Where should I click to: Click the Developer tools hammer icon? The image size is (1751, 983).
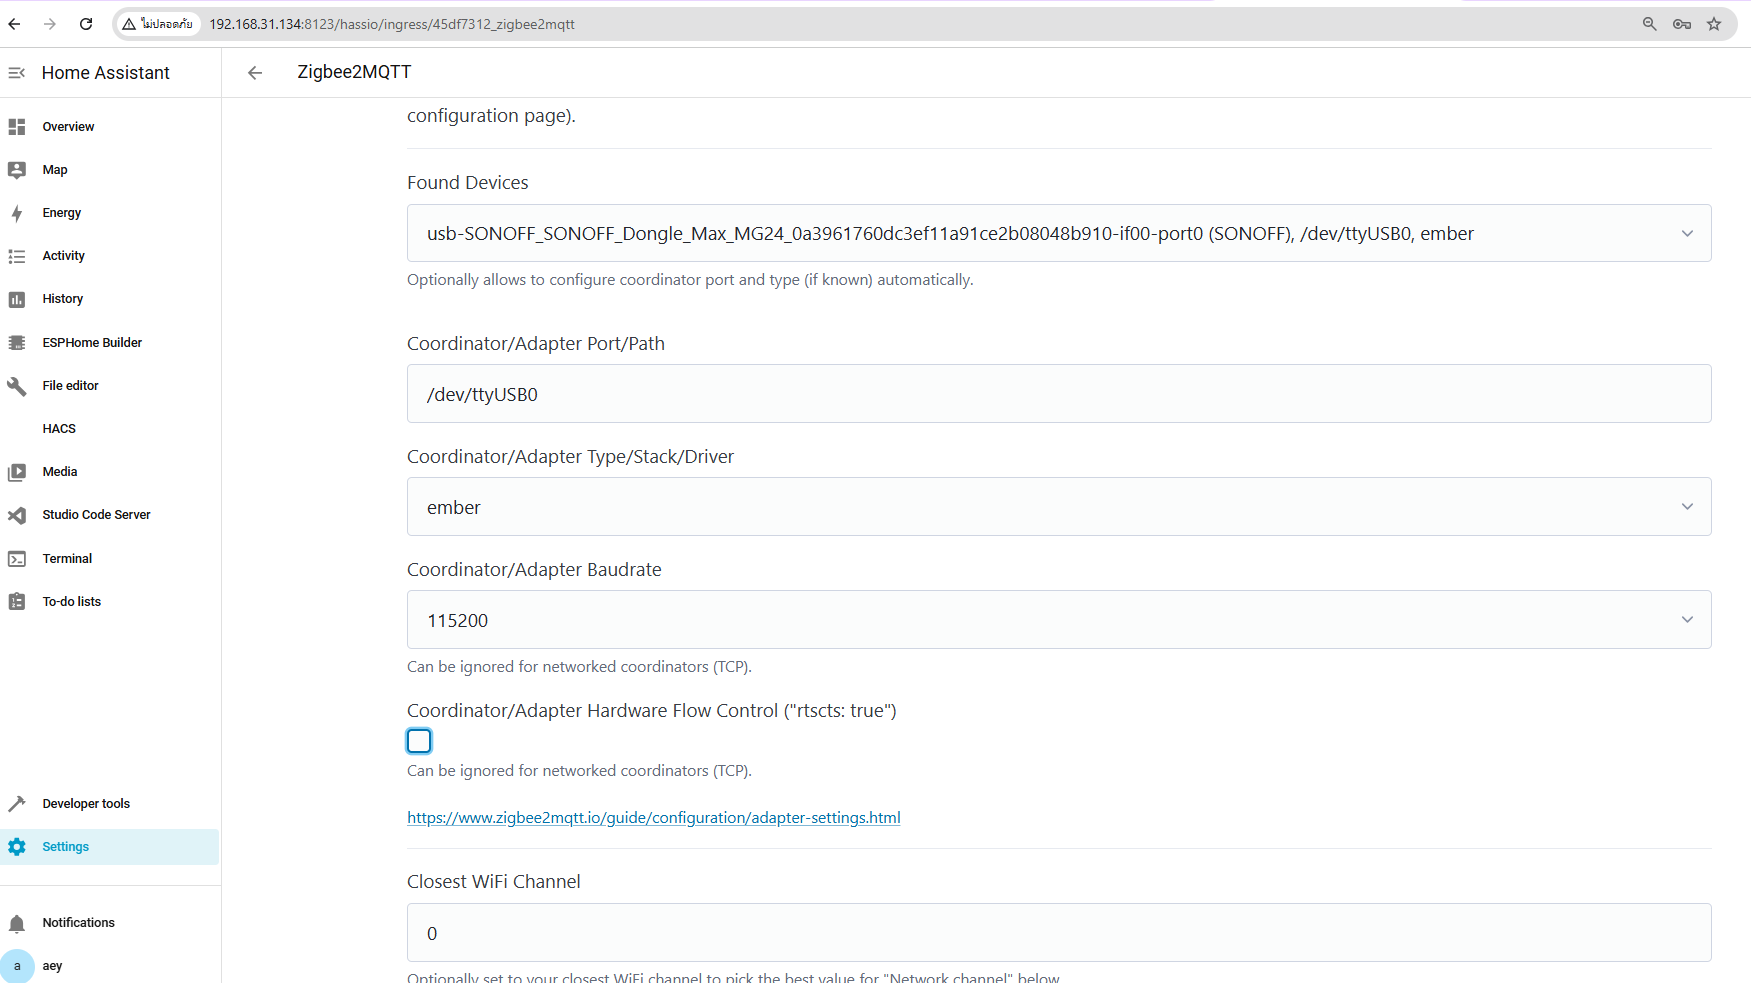pos(17,804)
